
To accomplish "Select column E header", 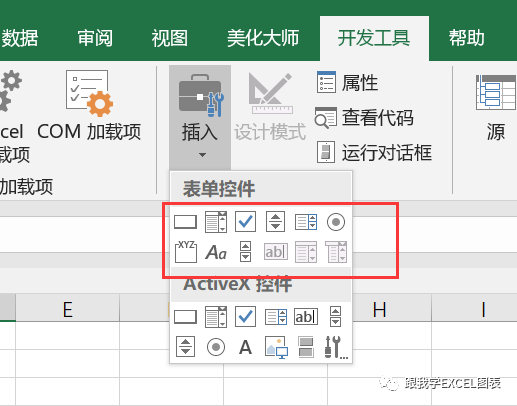I will point(67,308).
